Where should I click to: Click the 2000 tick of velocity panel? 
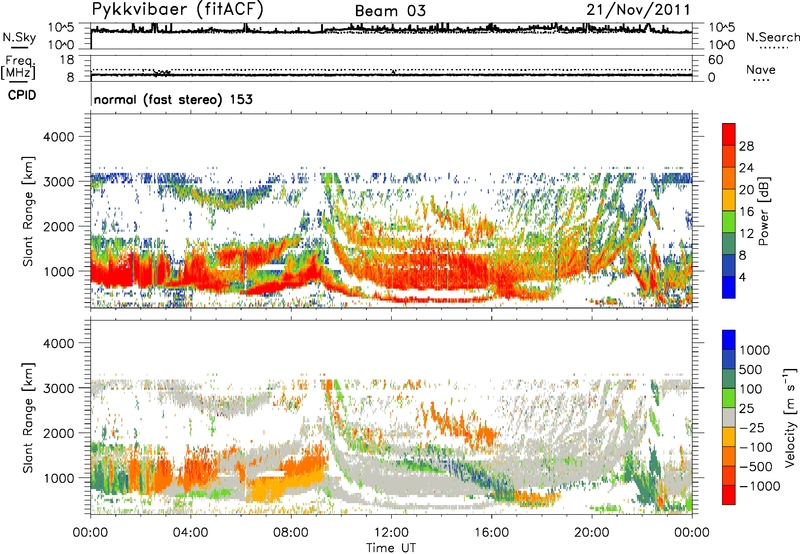tap(58, 433)
